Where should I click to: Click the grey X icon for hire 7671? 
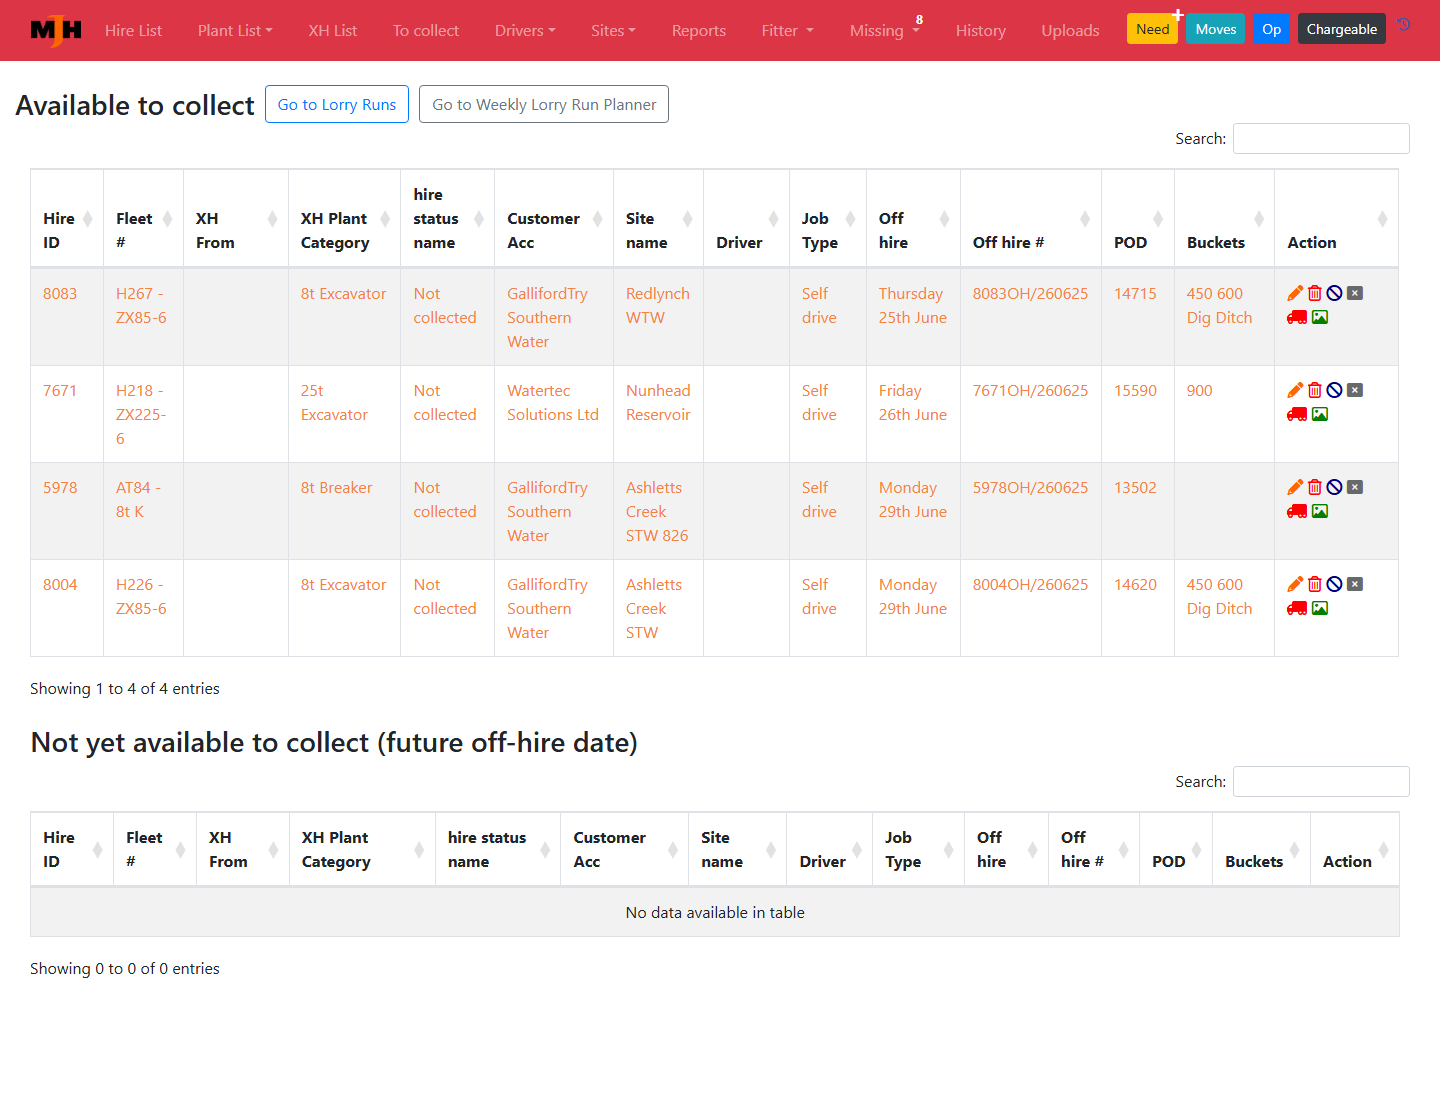click(1355, 390)
